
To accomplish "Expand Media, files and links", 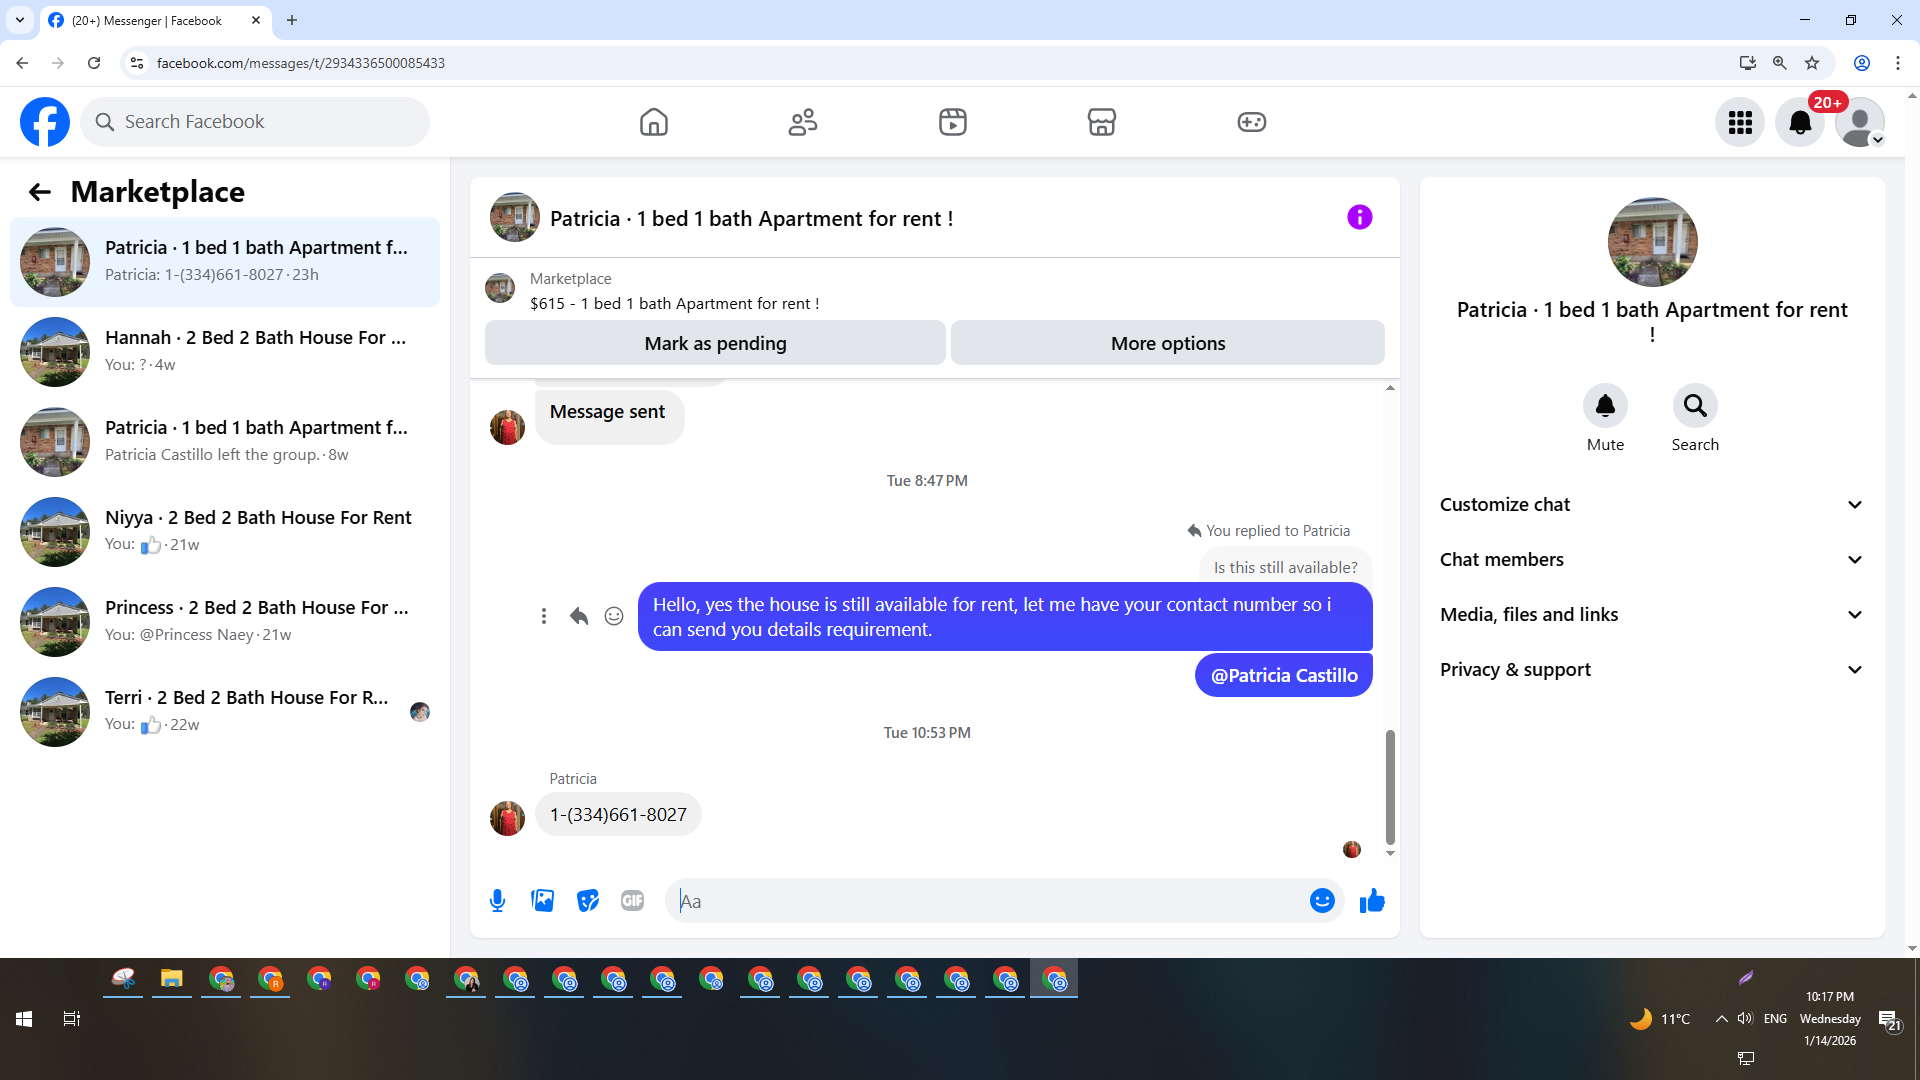I will tap(1652, 615).
